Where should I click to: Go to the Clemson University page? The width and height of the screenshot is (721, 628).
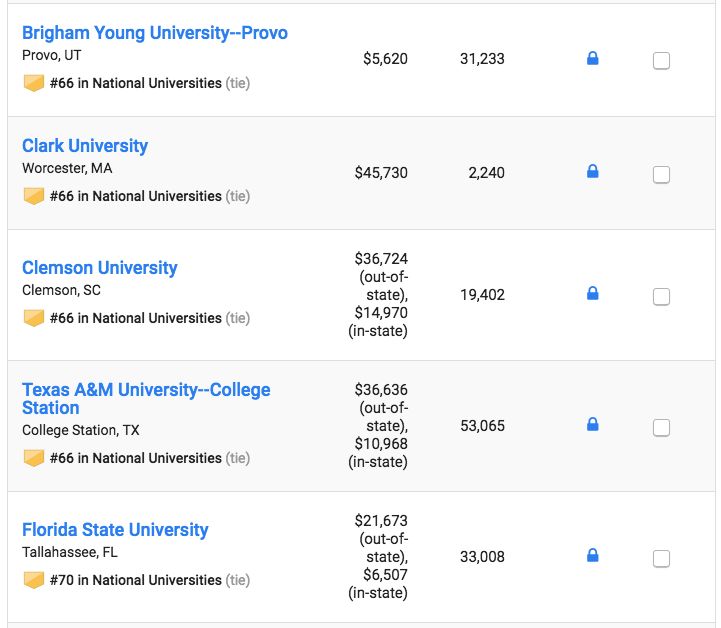pyautogui.click(x=100, y=268)
